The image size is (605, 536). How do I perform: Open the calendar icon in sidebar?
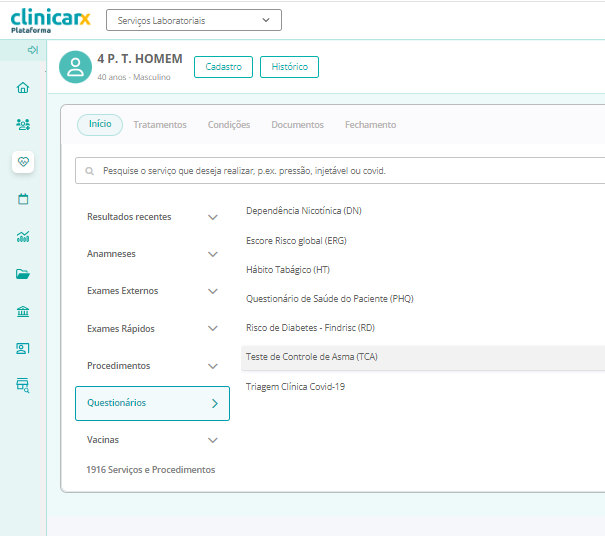[23, 199]
